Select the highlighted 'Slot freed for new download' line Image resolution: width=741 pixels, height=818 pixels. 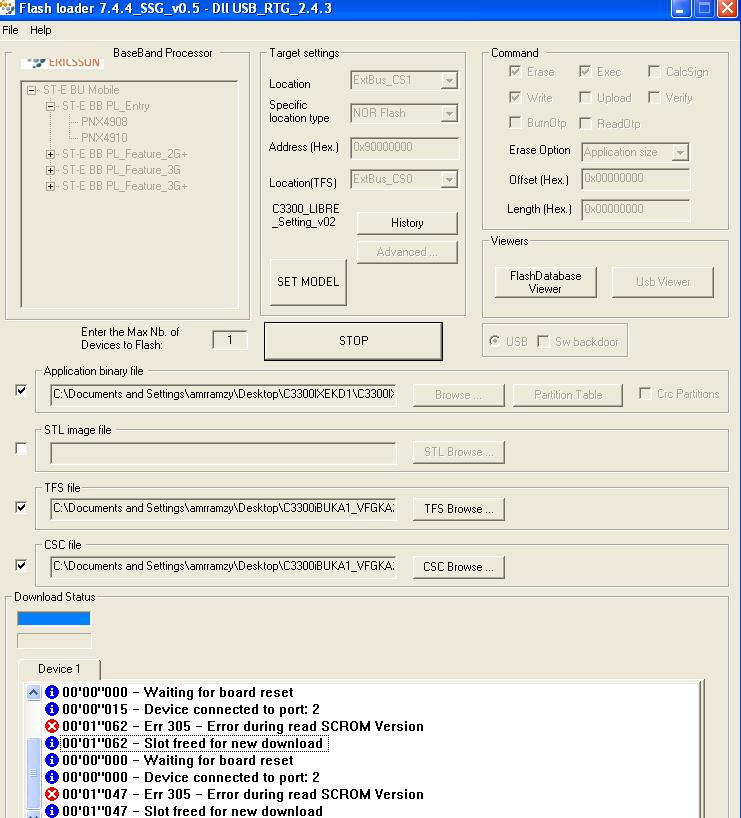(x=194, y=743)
